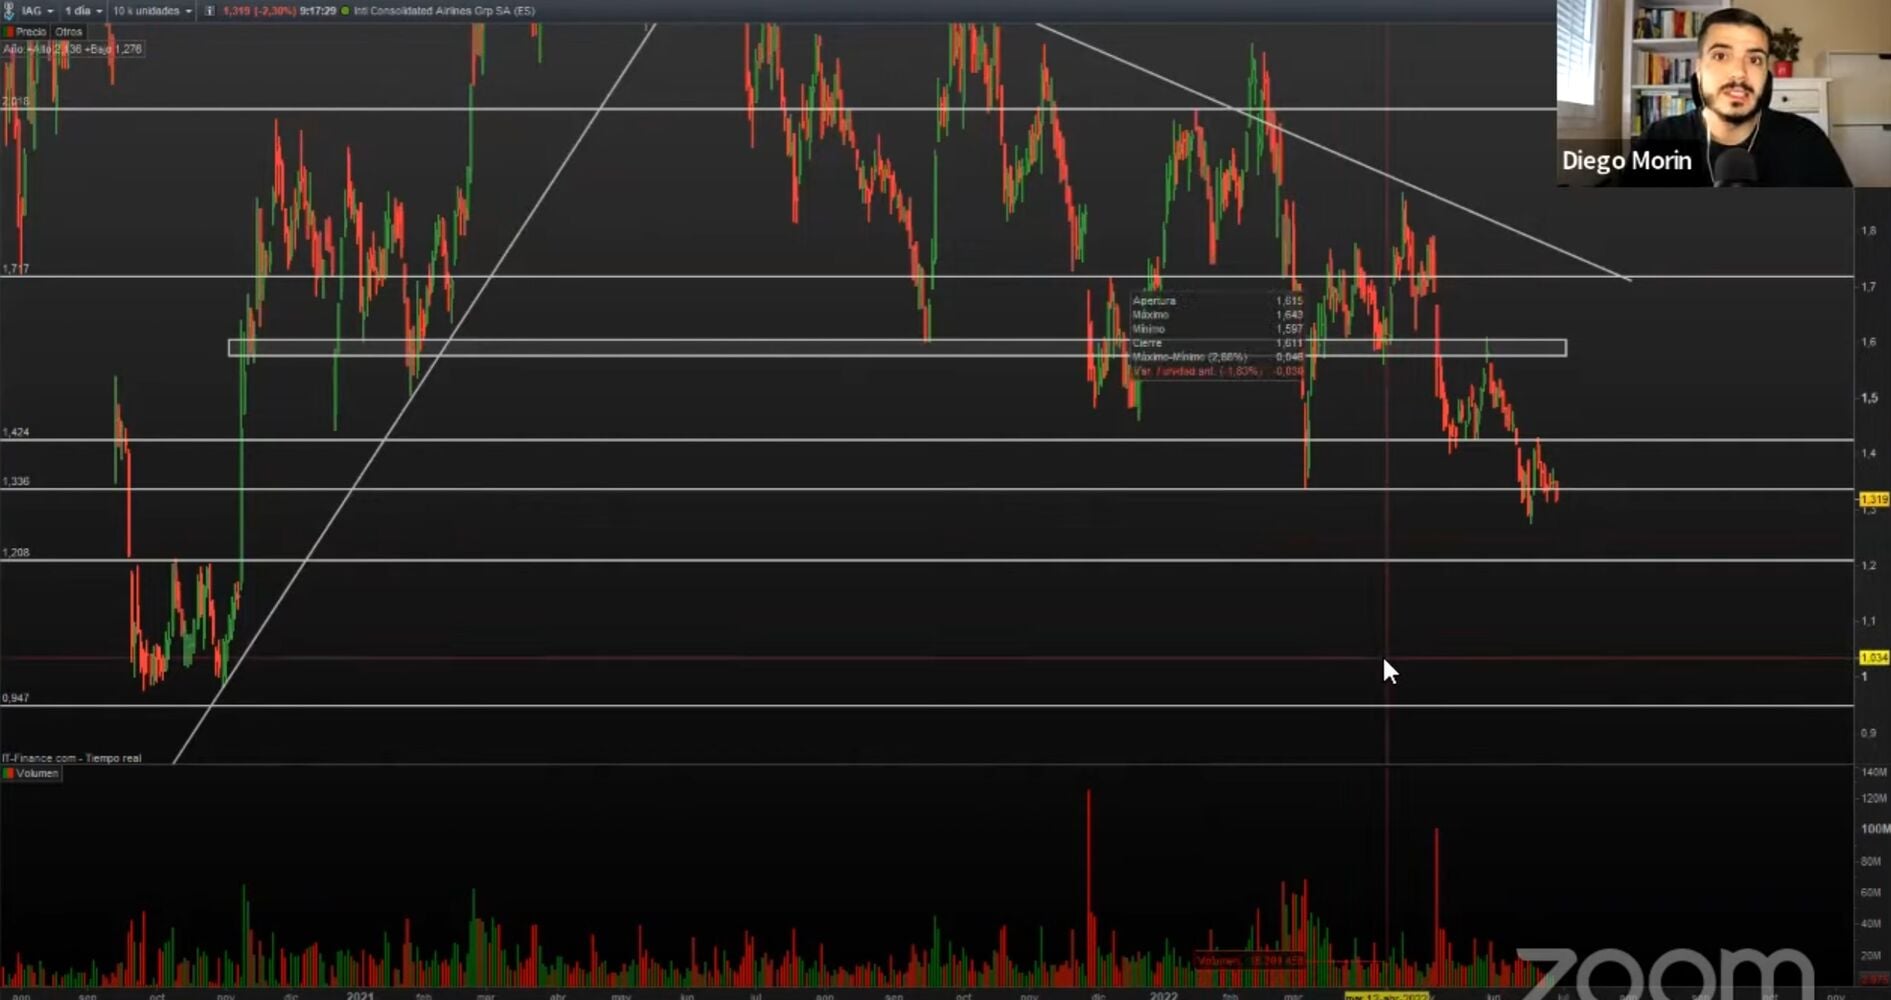Image resolution: width=1891 pixels, height=1000 pixels.
Task: Click the Volumen red-green color swatch
Action: 8,773
